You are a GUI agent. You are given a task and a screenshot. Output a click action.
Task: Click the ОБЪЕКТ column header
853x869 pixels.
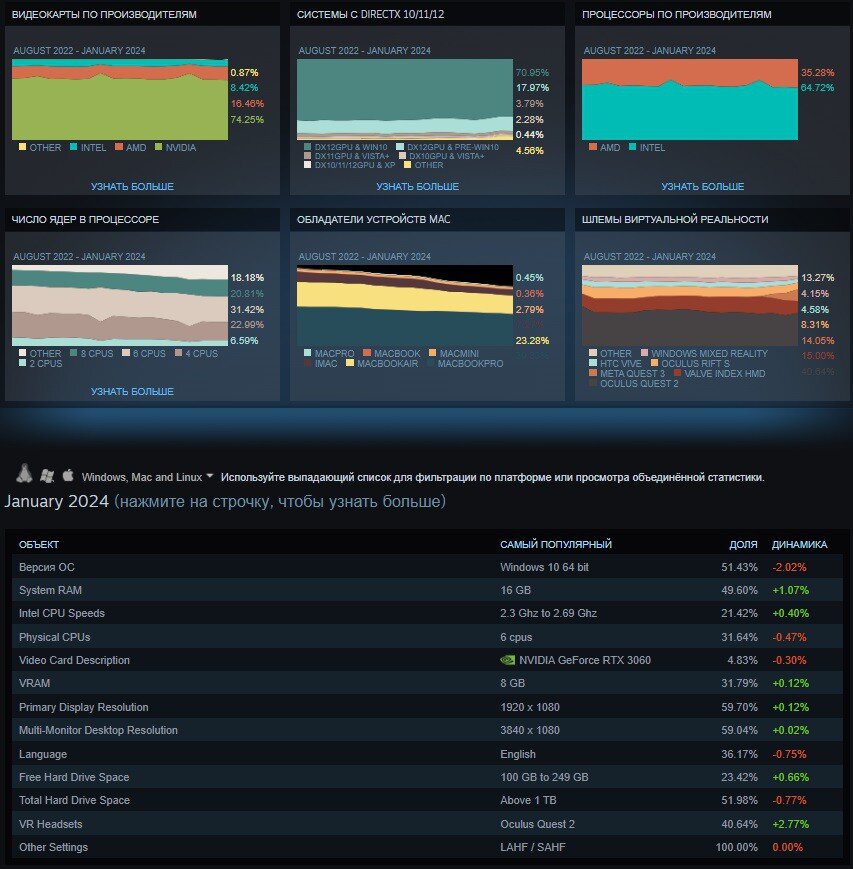pyautogui.click(x=39, y=544)
